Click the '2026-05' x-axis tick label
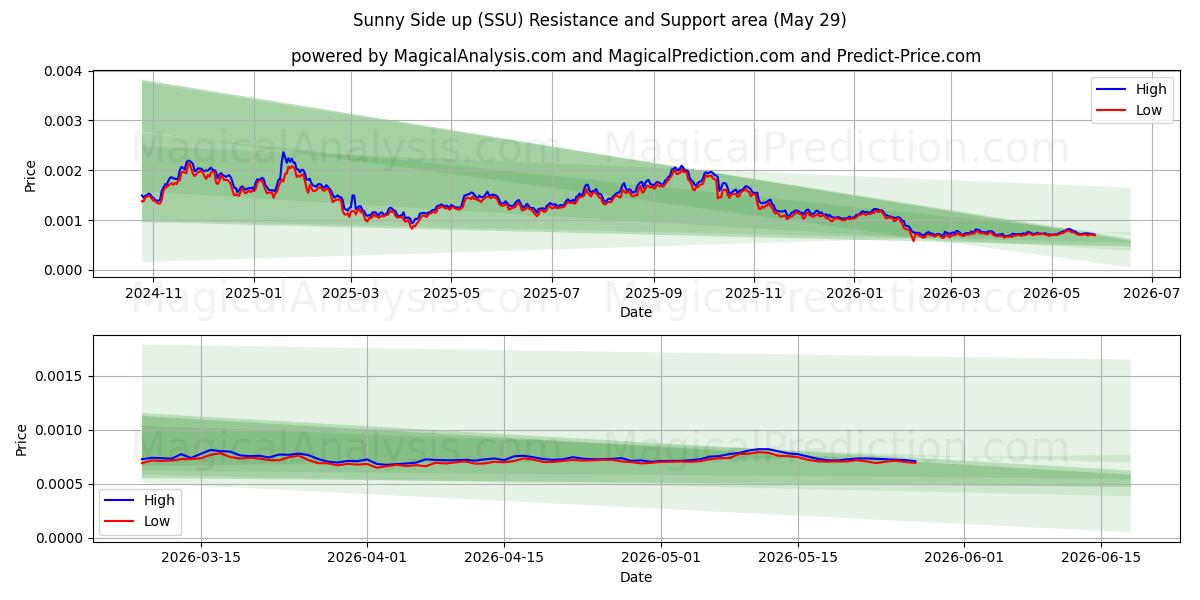Viewport: 1200px width, 600px height. [x=1051, y=294]
